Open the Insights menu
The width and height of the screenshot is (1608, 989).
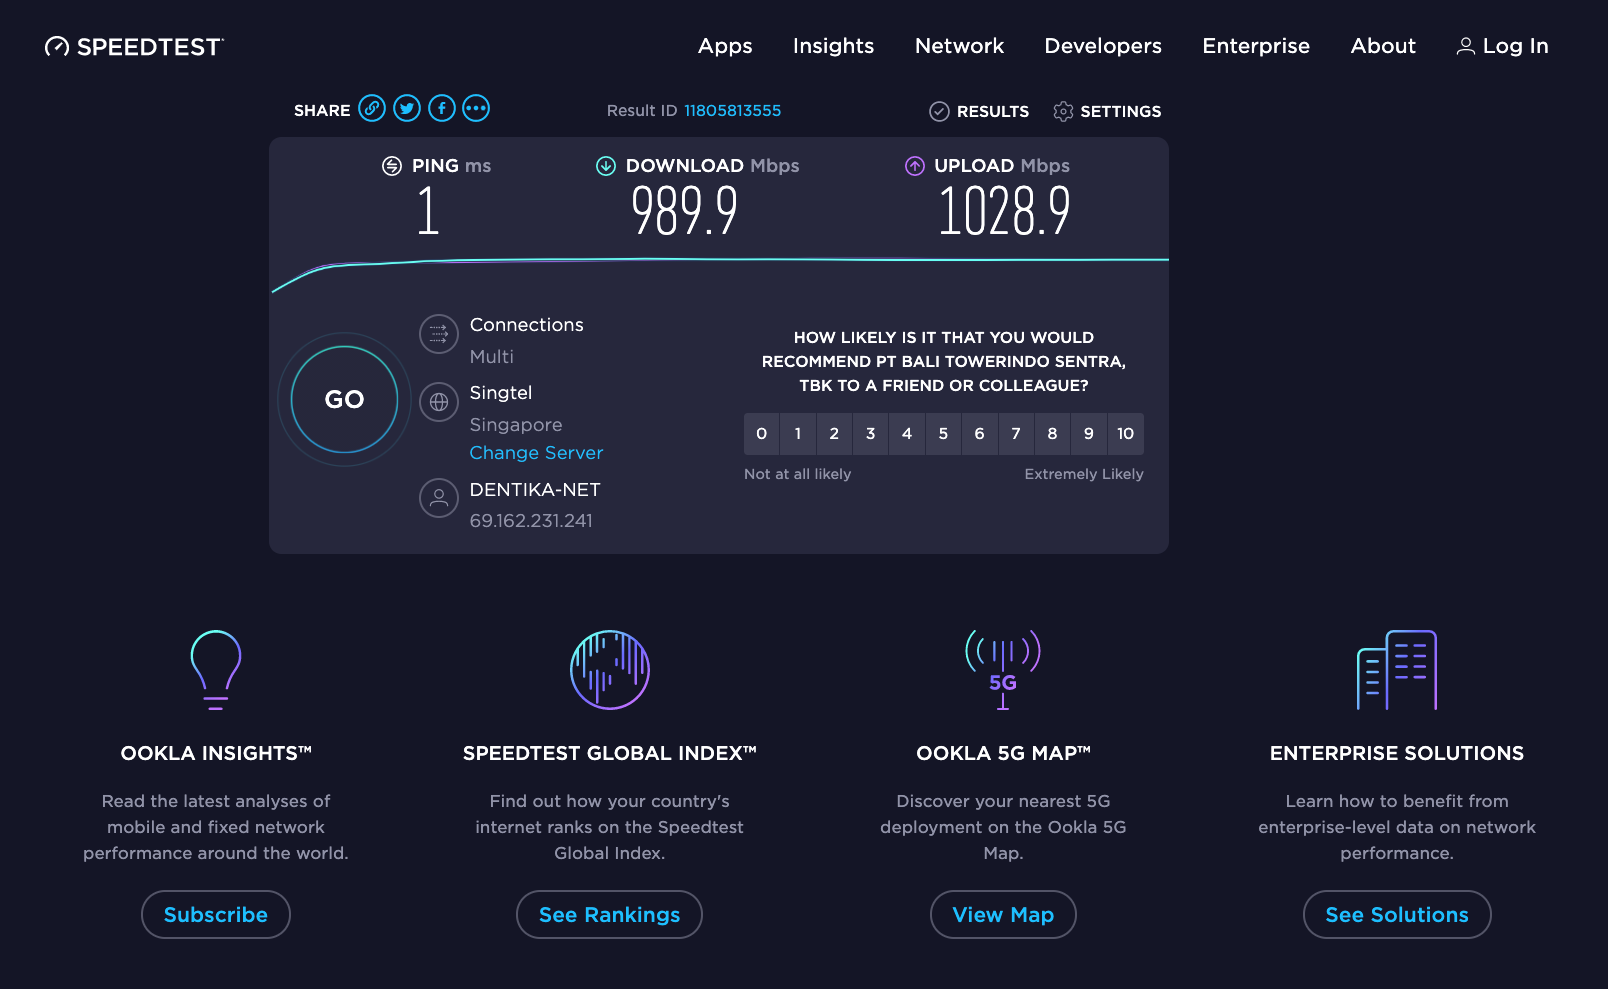coord(833,46)
